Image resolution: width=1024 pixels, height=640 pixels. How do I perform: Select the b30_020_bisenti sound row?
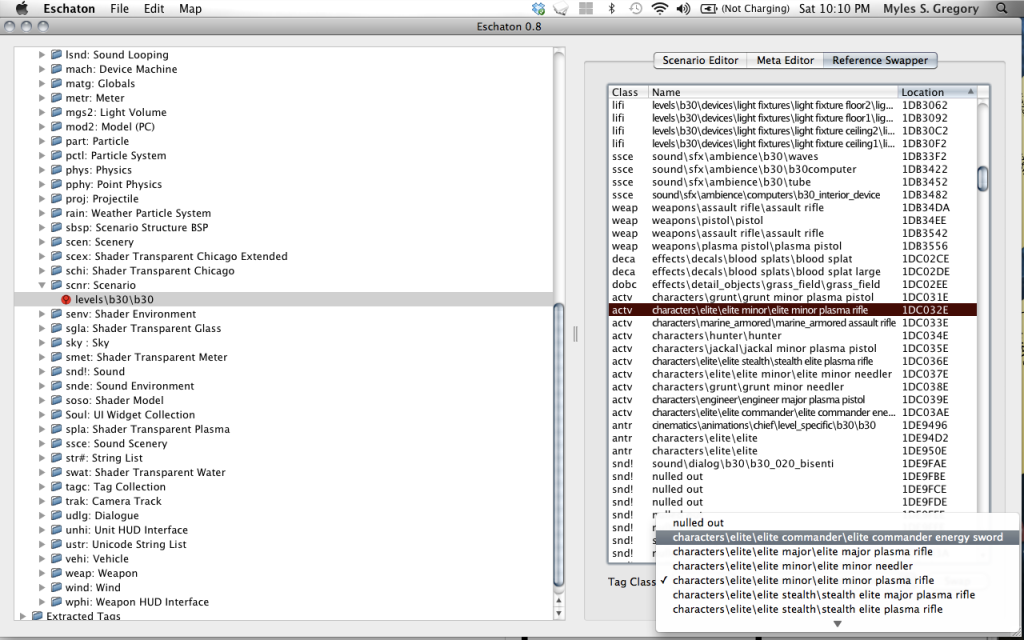[x=792, y=464]
